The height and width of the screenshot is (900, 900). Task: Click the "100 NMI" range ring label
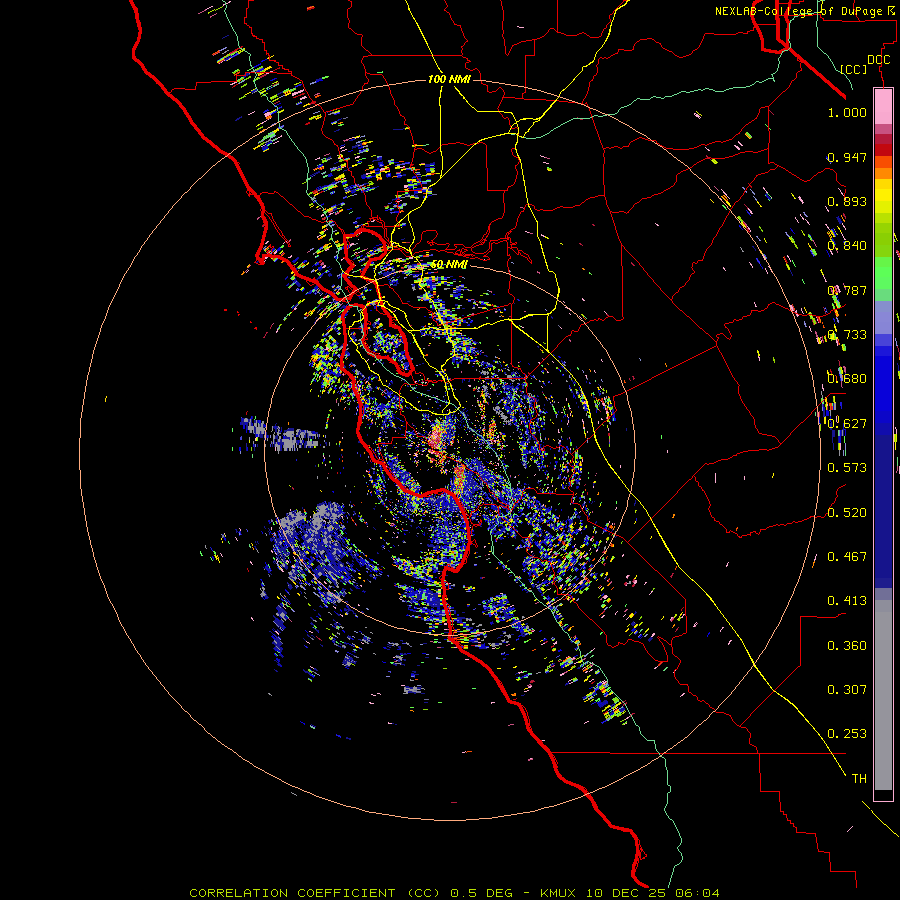point(449,79)
